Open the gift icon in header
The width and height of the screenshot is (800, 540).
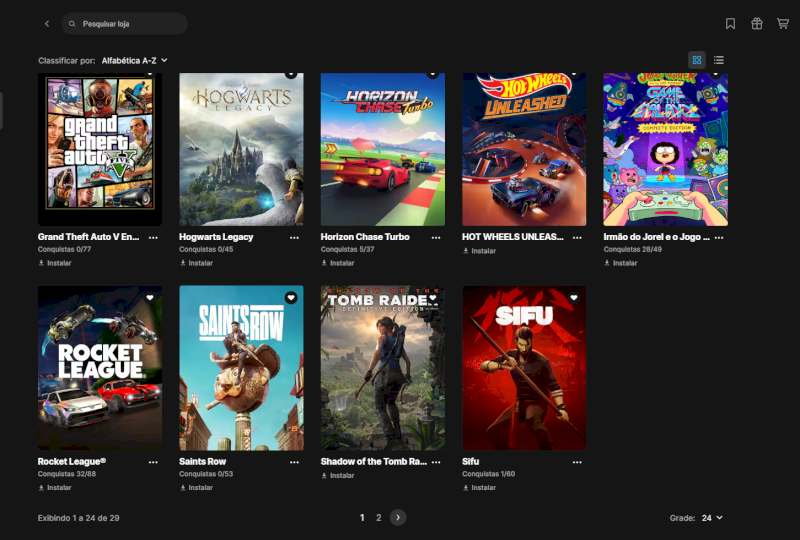click(757, 23)
